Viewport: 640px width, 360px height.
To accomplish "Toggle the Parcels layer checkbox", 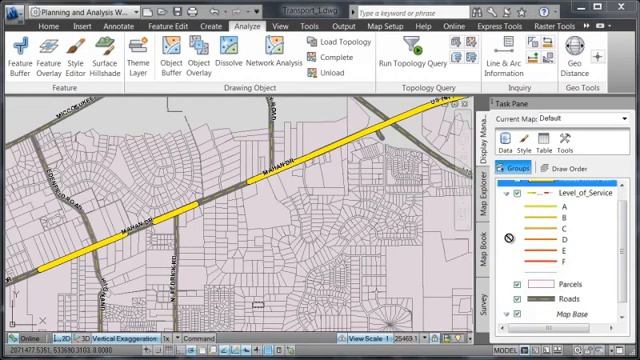I will point(517,284).
